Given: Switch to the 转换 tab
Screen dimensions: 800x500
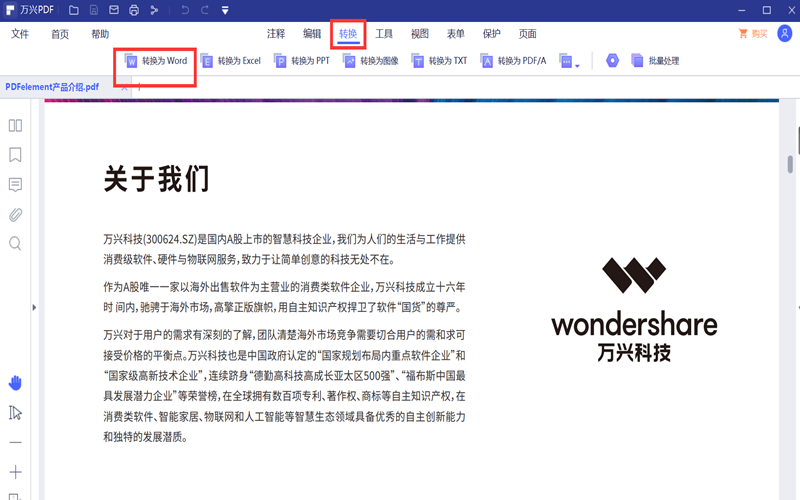Looking at the screenshot, I should [x=348, y=34].
